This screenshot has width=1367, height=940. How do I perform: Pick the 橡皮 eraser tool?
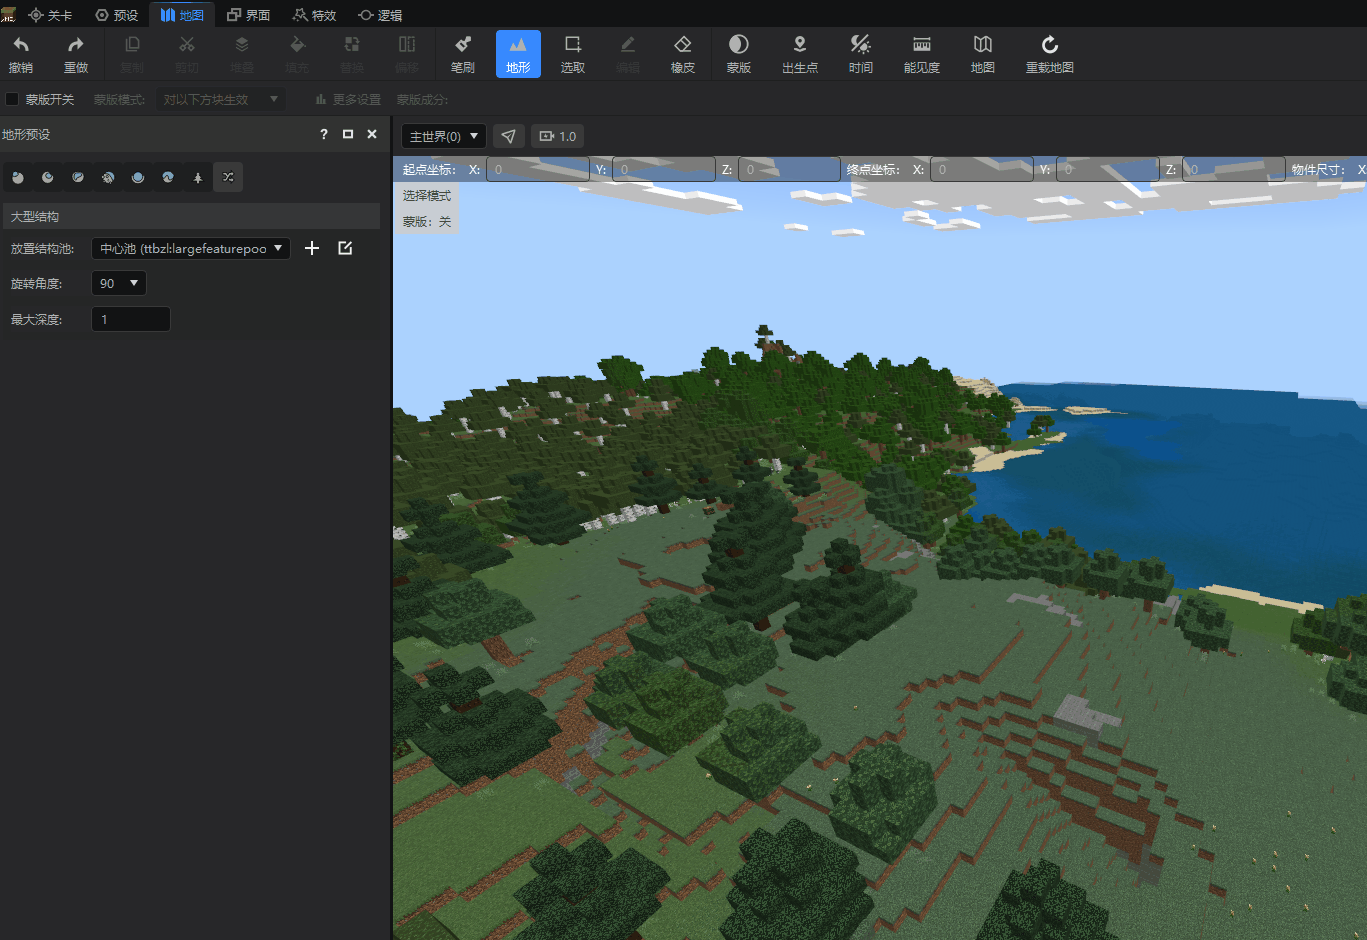[x=683, y=54]
